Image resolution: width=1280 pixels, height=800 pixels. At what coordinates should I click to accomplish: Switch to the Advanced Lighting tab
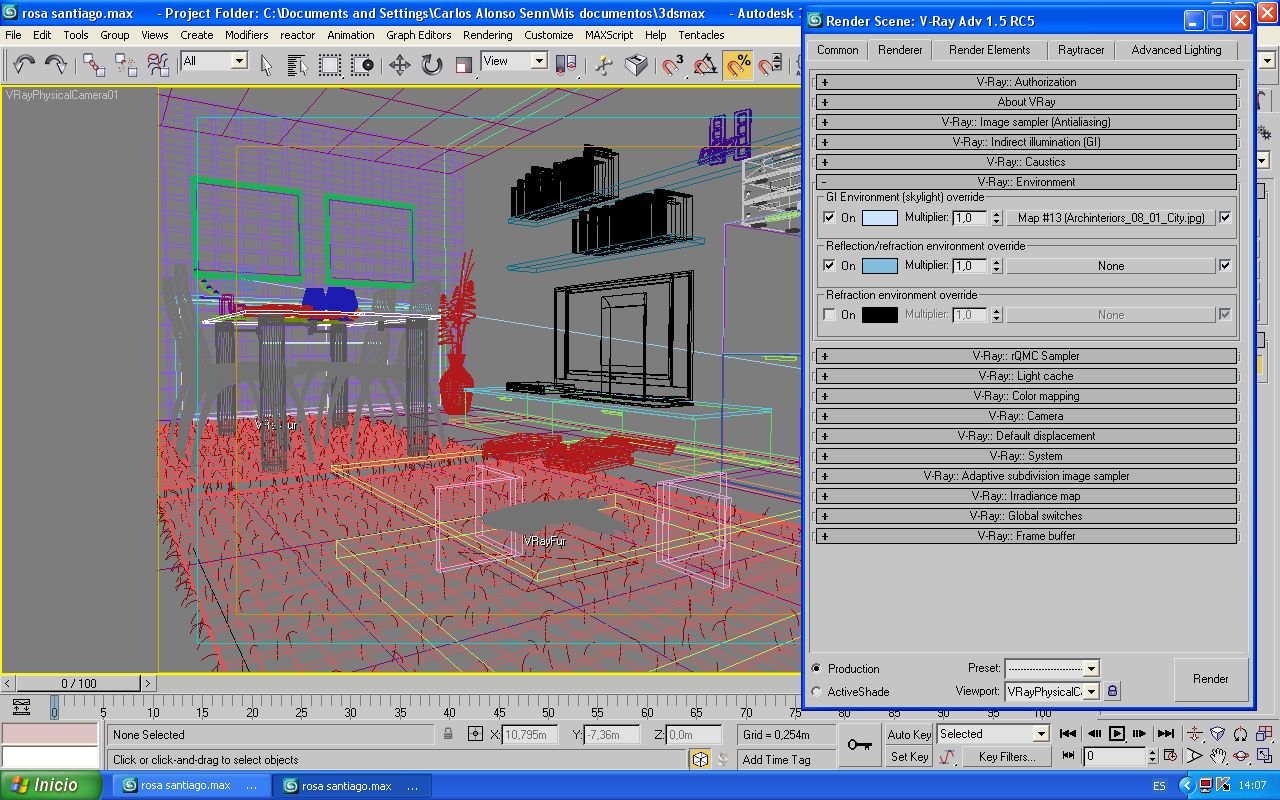coord(1176,50)
